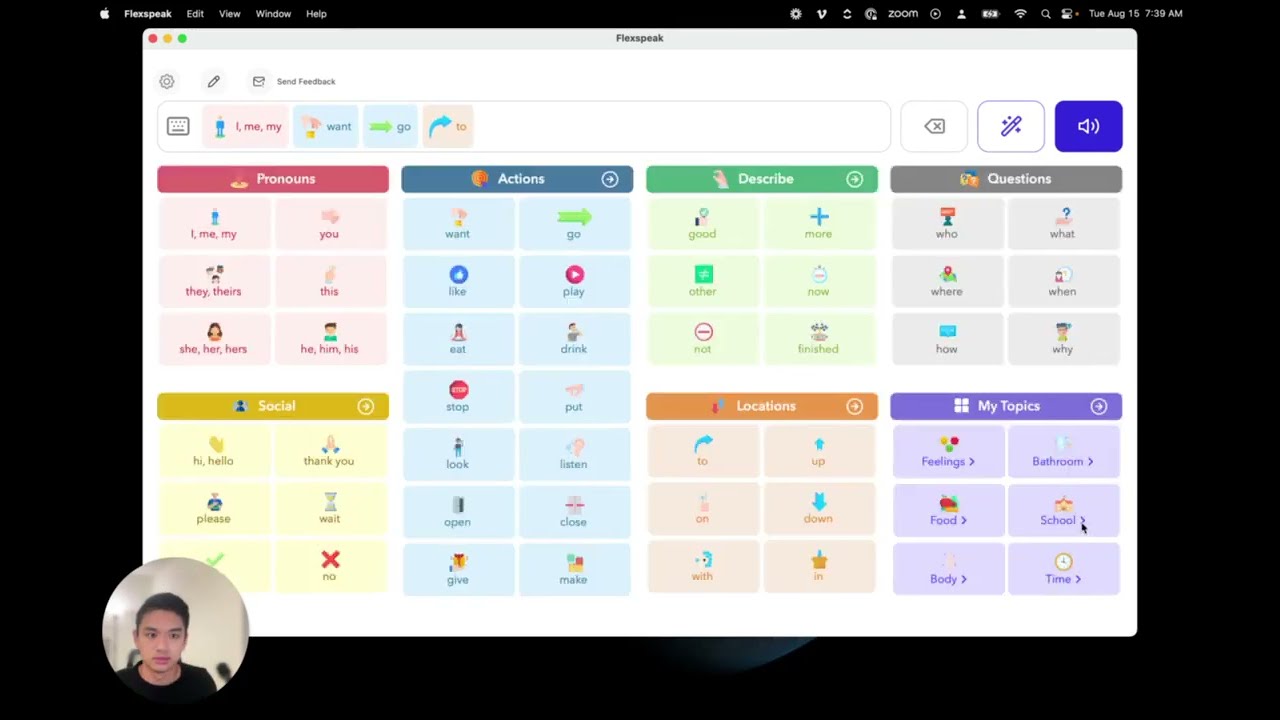Select 'I, me, my' chip in sentence bar
The height and width of the screenshot is (720, 1280).
246,126
